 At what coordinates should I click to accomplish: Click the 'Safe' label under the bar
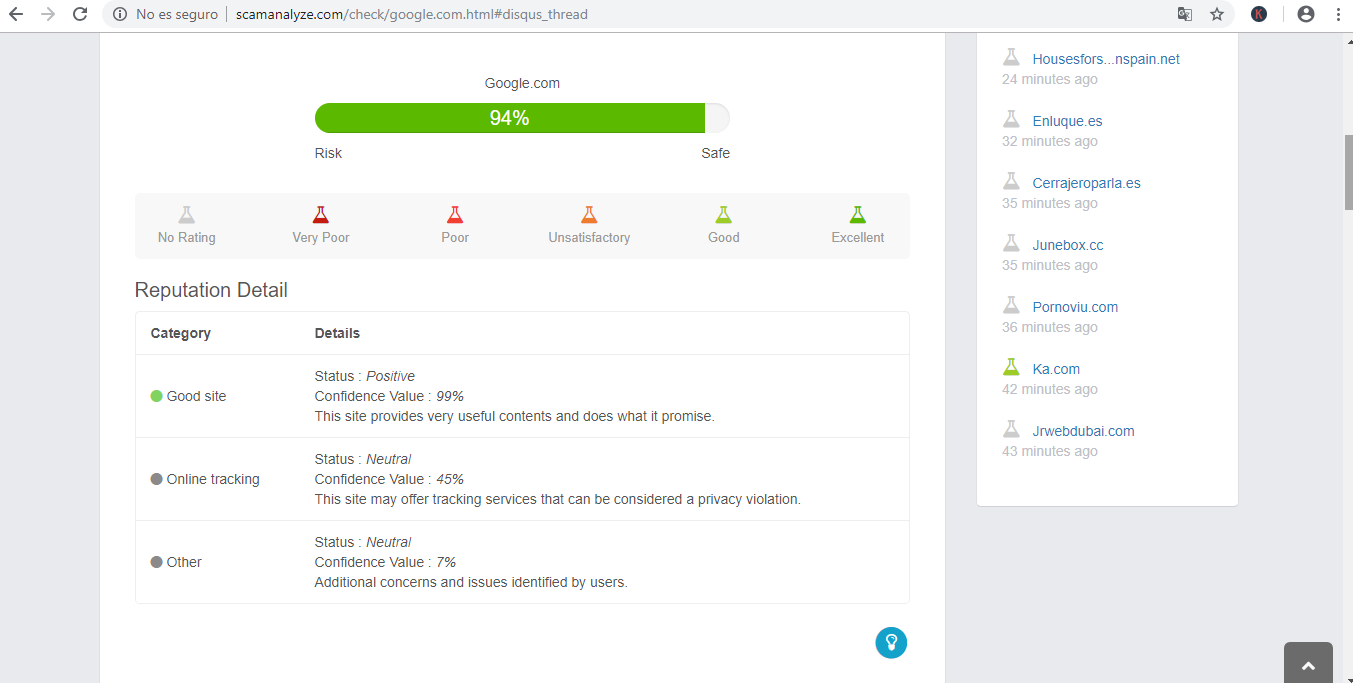coord(715,153)
